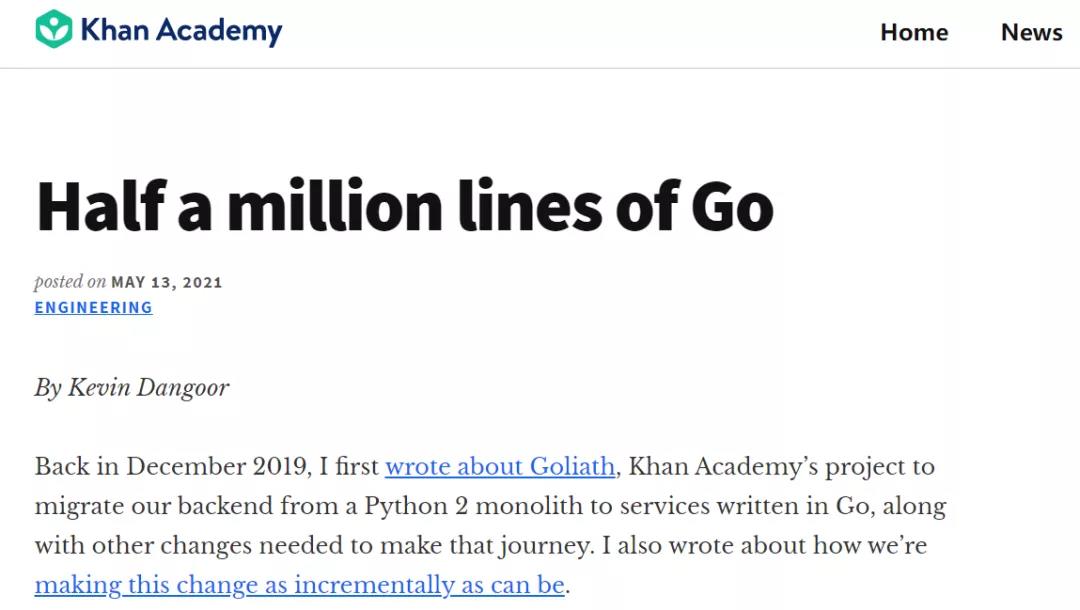The width and height of the screenshot is (1080, 610).
Task: Click the "posted on" label
Action: pos(70,282)
